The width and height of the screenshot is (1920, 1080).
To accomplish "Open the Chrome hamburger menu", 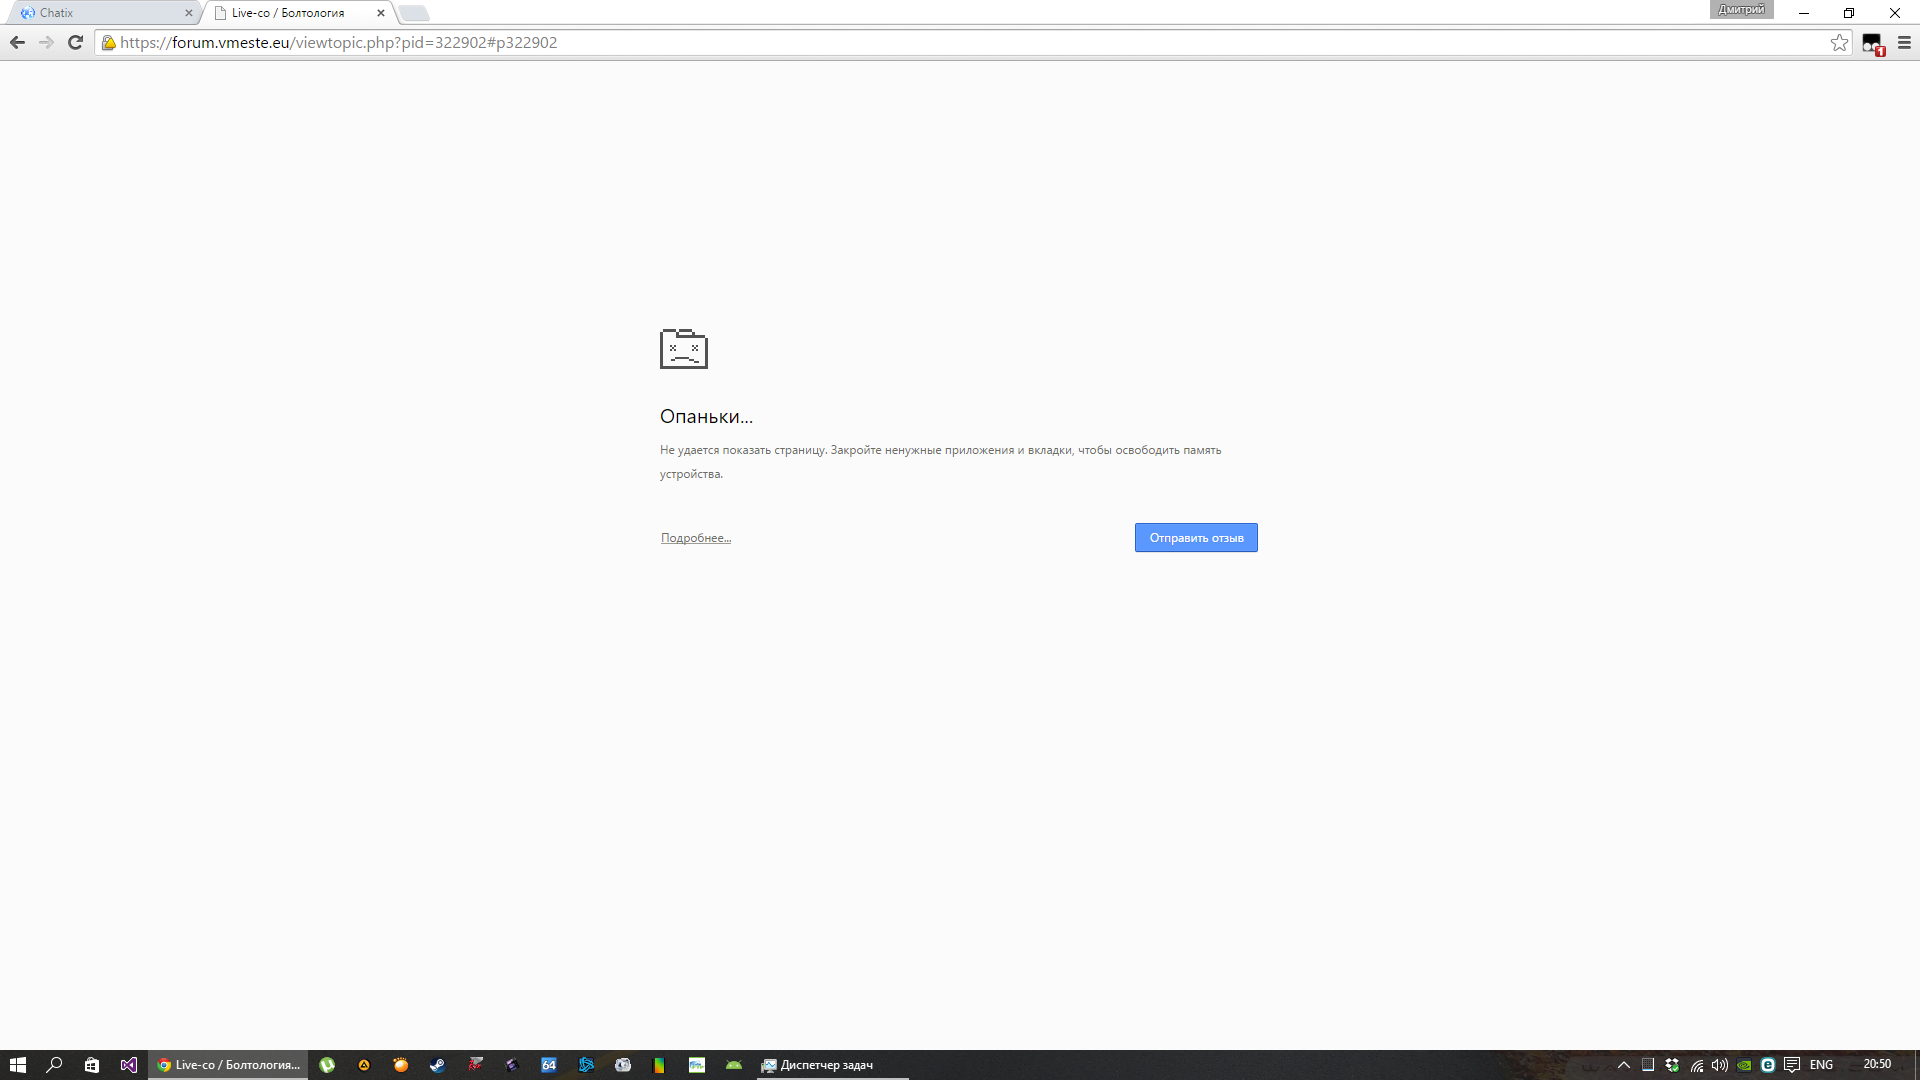I will tap(1904, 42).
